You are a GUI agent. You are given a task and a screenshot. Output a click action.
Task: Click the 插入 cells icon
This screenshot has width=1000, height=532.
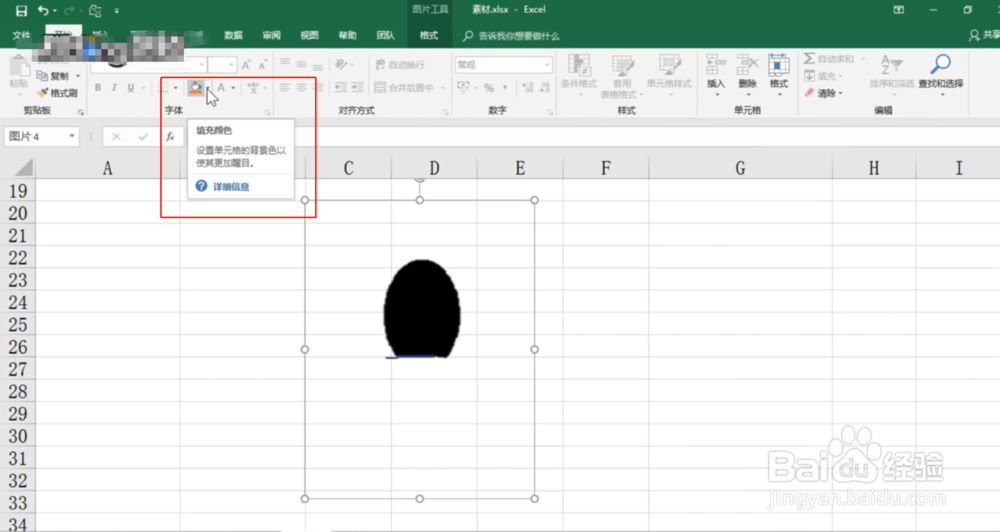(716, 66)
